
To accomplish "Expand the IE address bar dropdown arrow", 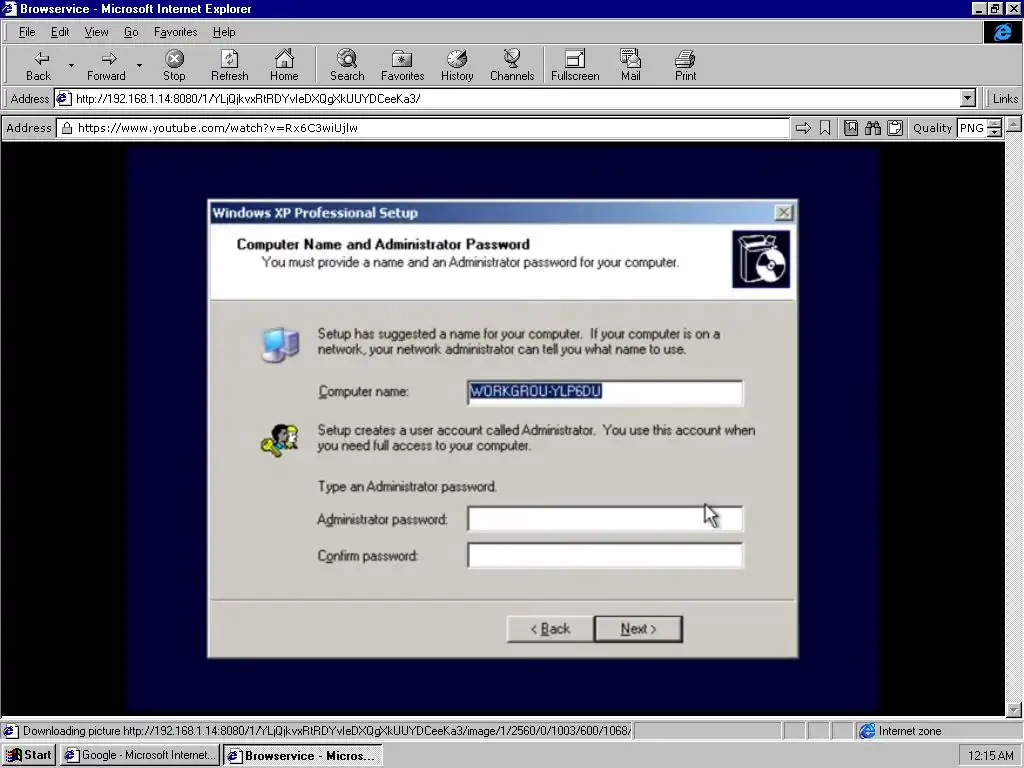I will pos(967,99).
